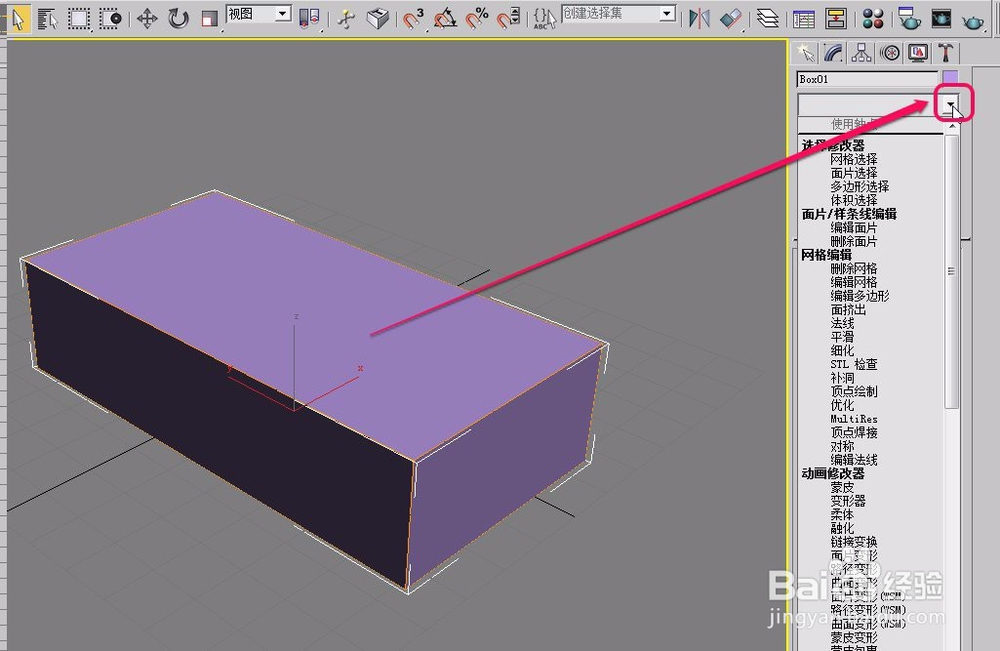Toggle the 3D Snaps magnet
The width and height of the screenshot is (1000, 651).
(x=413, y=18)
